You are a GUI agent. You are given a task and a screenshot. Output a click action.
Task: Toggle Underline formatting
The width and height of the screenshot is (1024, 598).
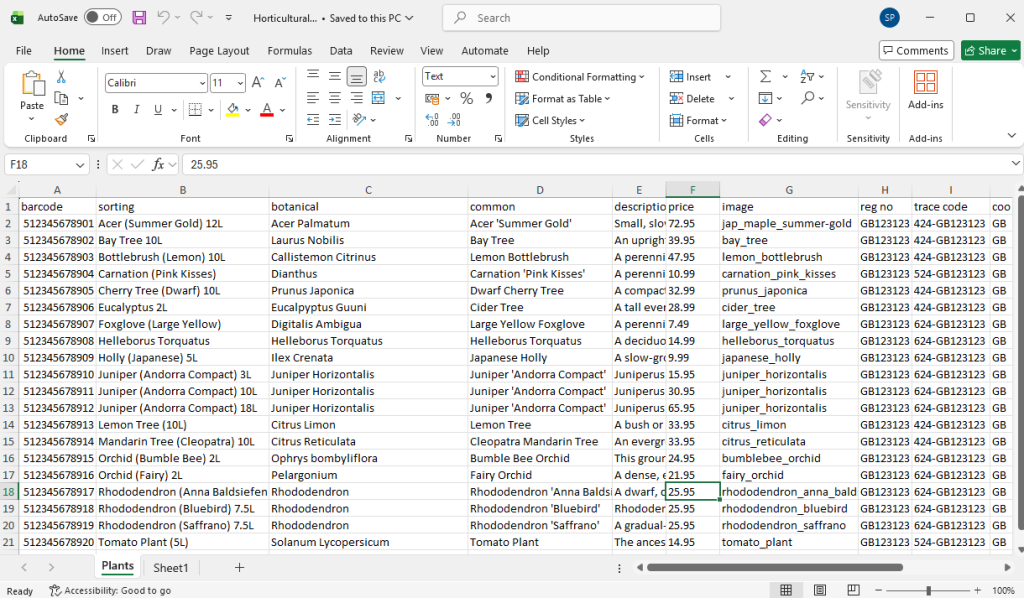pyautogui.click(x=158, y=109)
